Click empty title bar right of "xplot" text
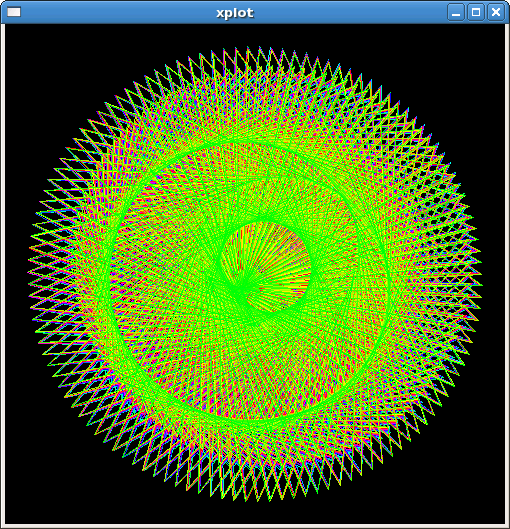This screenshot has width=510, height=529. coord(351,12)
